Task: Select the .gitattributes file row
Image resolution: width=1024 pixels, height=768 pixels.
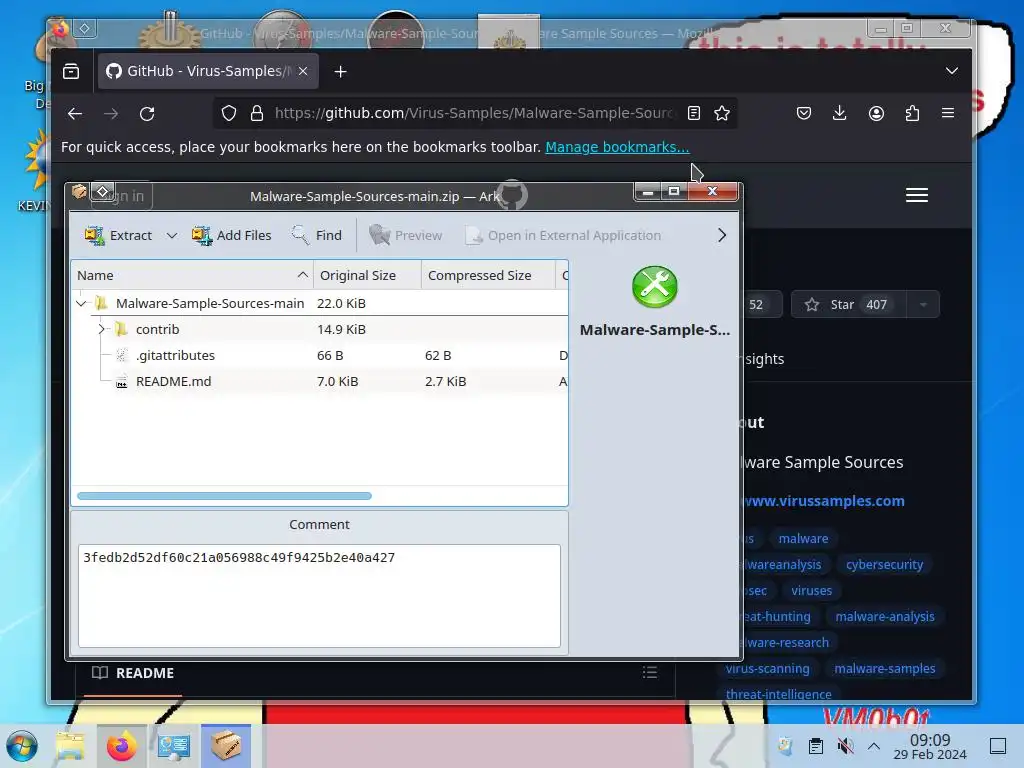Action: pyautogui.click(x=319, y=355)
